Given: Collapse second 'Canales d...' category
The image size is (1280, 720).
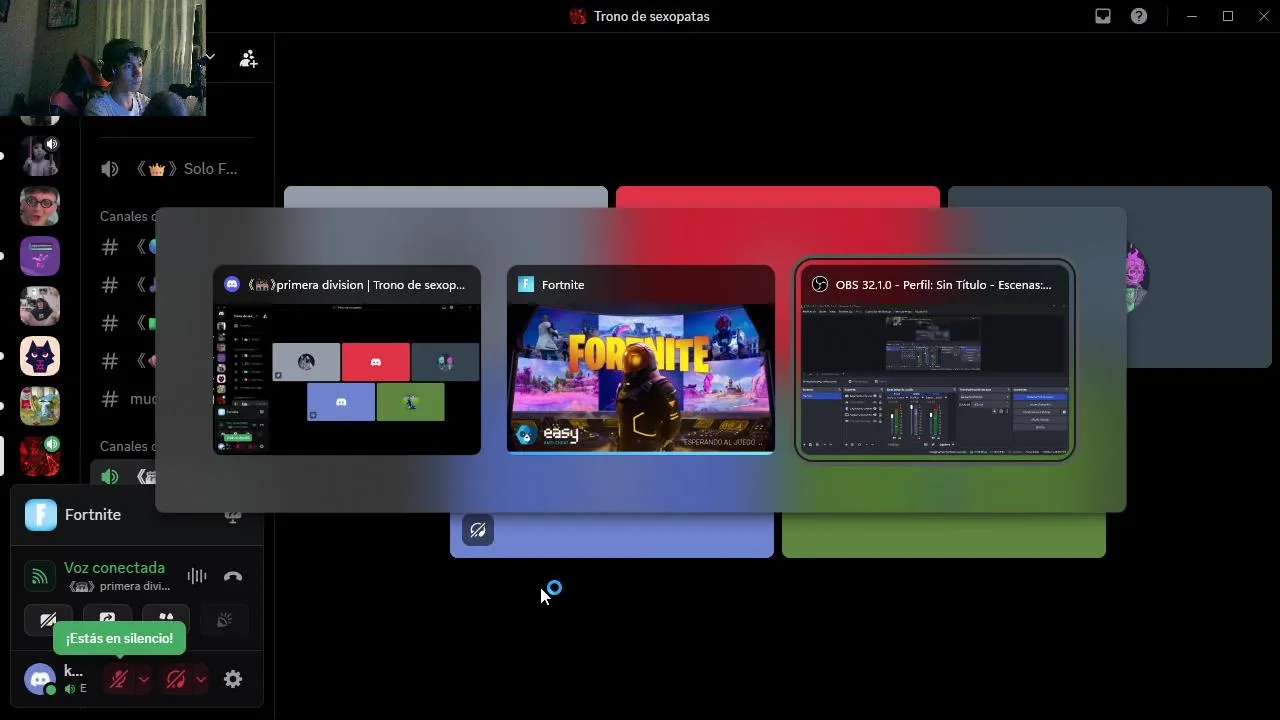Looking at the screenshot, I should (127, 446).
